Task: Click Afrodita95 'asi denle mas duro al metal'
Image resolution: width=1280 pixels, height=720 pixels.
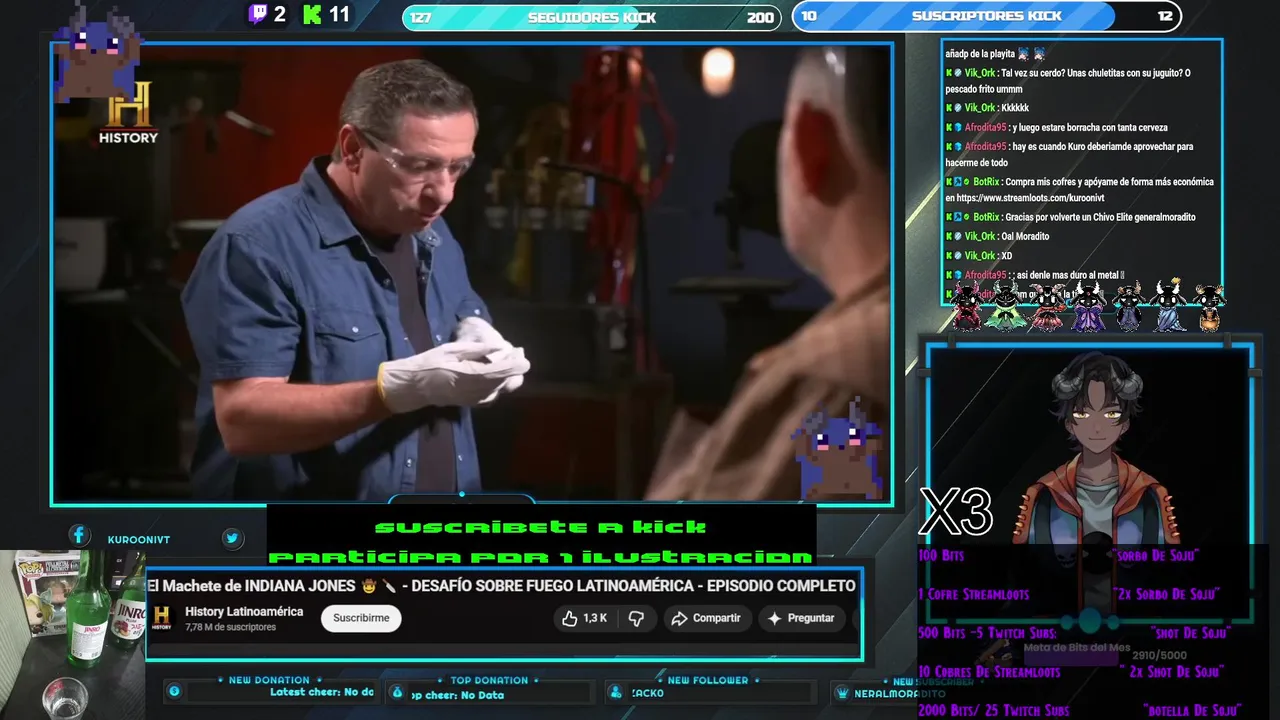Action: click(x=1035, y=275)
